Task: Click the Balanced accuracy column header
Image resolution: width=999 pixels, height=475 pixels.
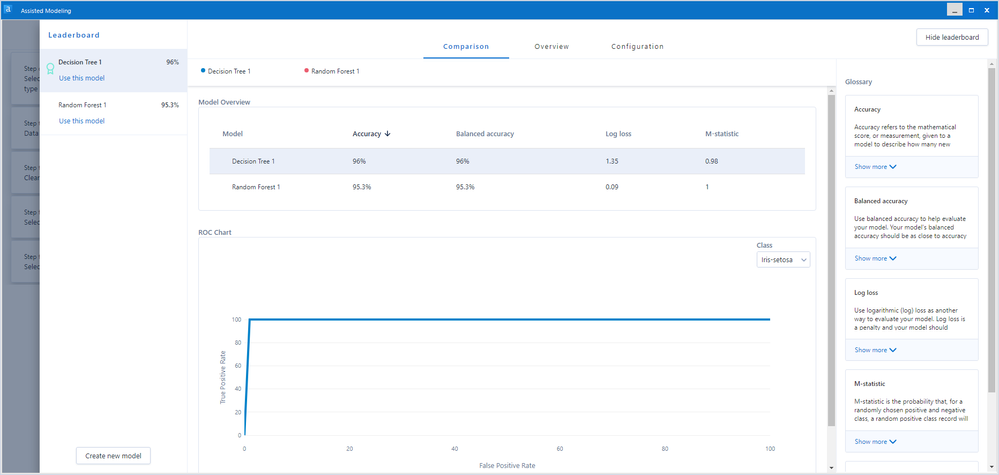Action: 485,134
